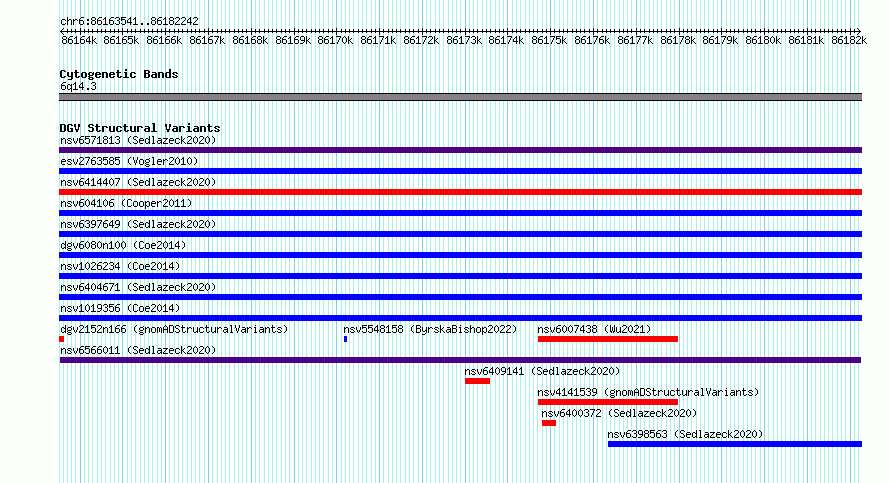Viewport: 890px width, 483px height.
Task: Click the 86178k ruler position
Action: pyautogui.click(x=678, y=40)
